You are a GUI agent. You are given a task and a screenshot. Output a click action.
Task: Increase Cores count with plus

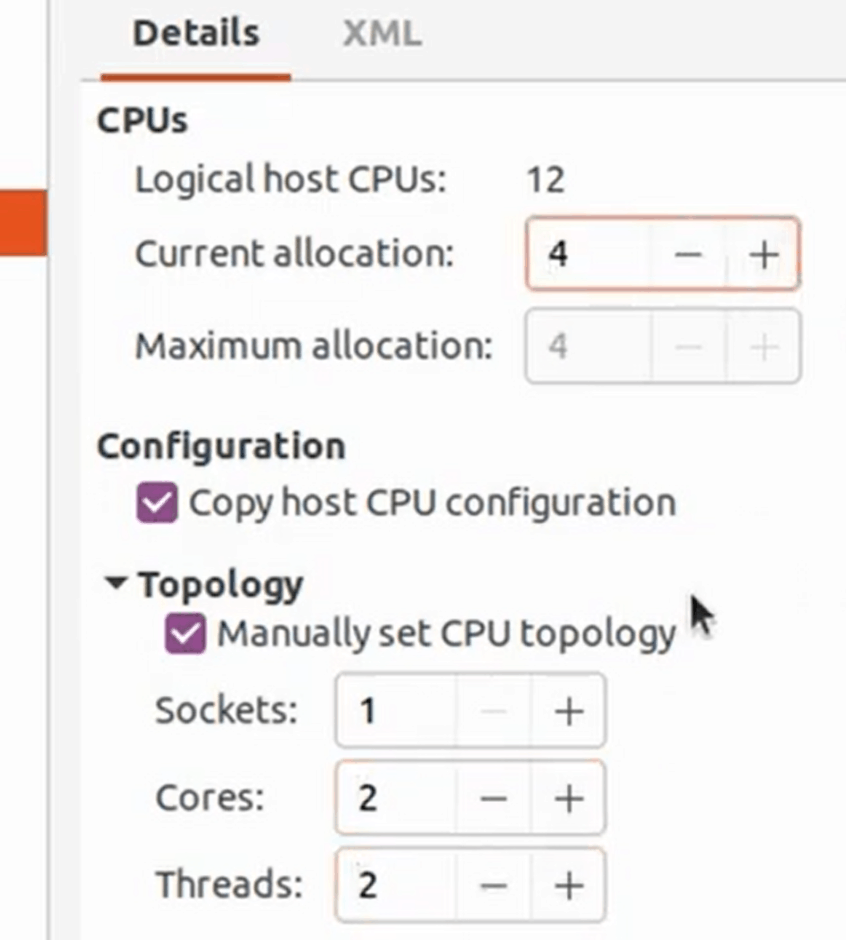[x=568, y=798]
